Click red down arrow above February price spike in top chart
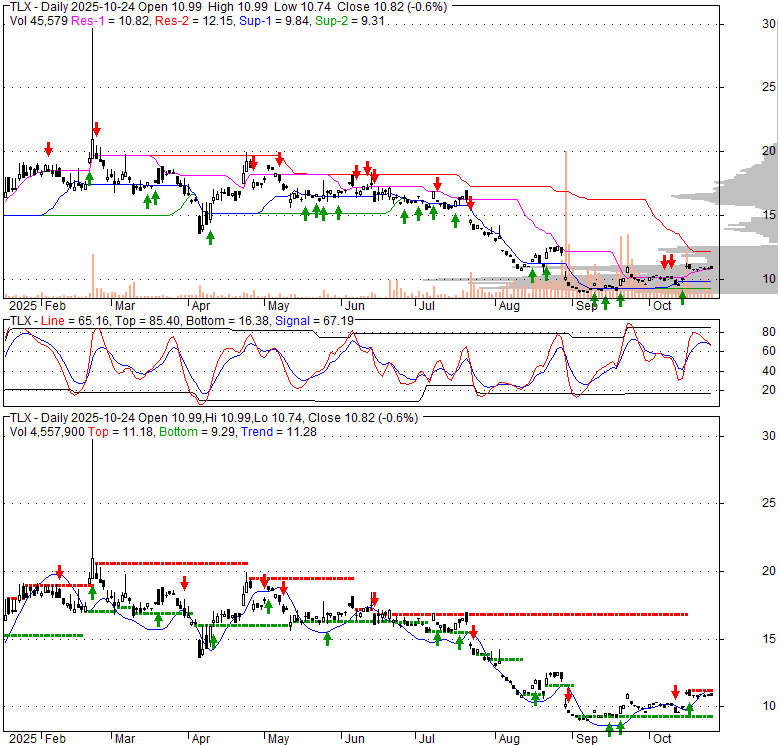Image resolution: width=780 pixels, height=745 pixels. (x=97, y=130)
